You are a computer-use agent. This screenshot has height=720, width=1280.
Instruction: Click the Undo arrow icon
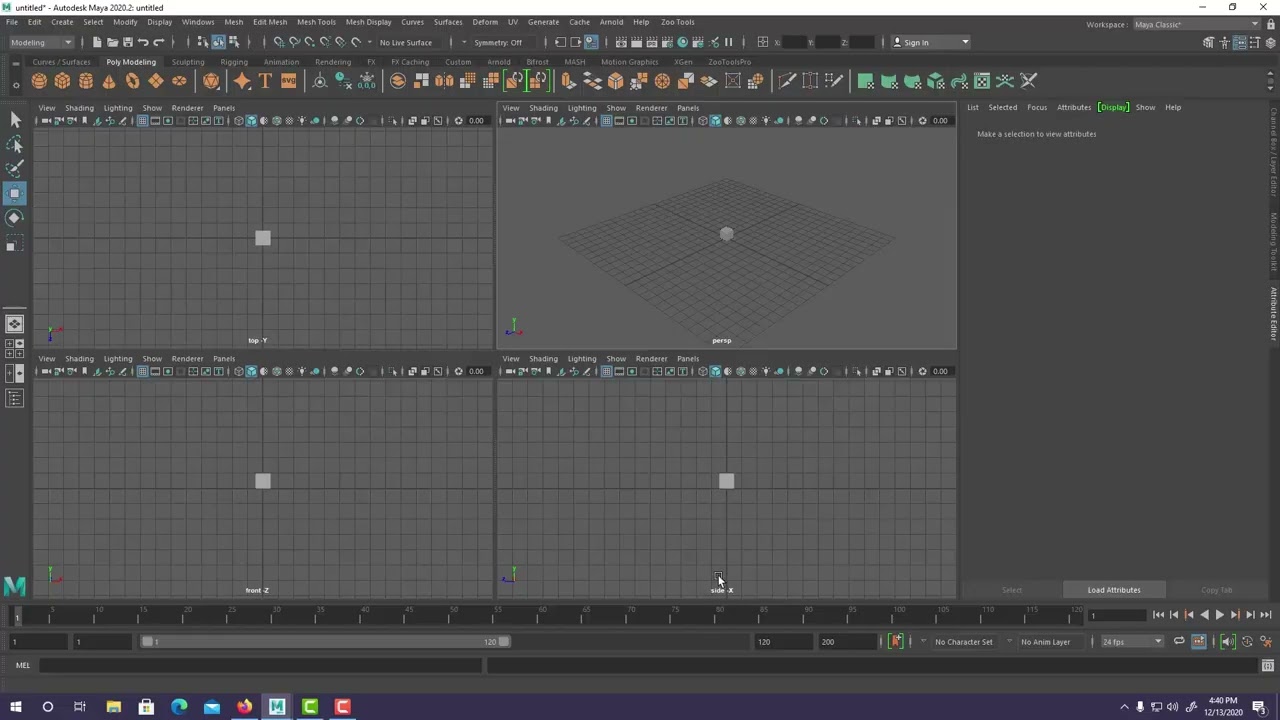click(143, 42)
